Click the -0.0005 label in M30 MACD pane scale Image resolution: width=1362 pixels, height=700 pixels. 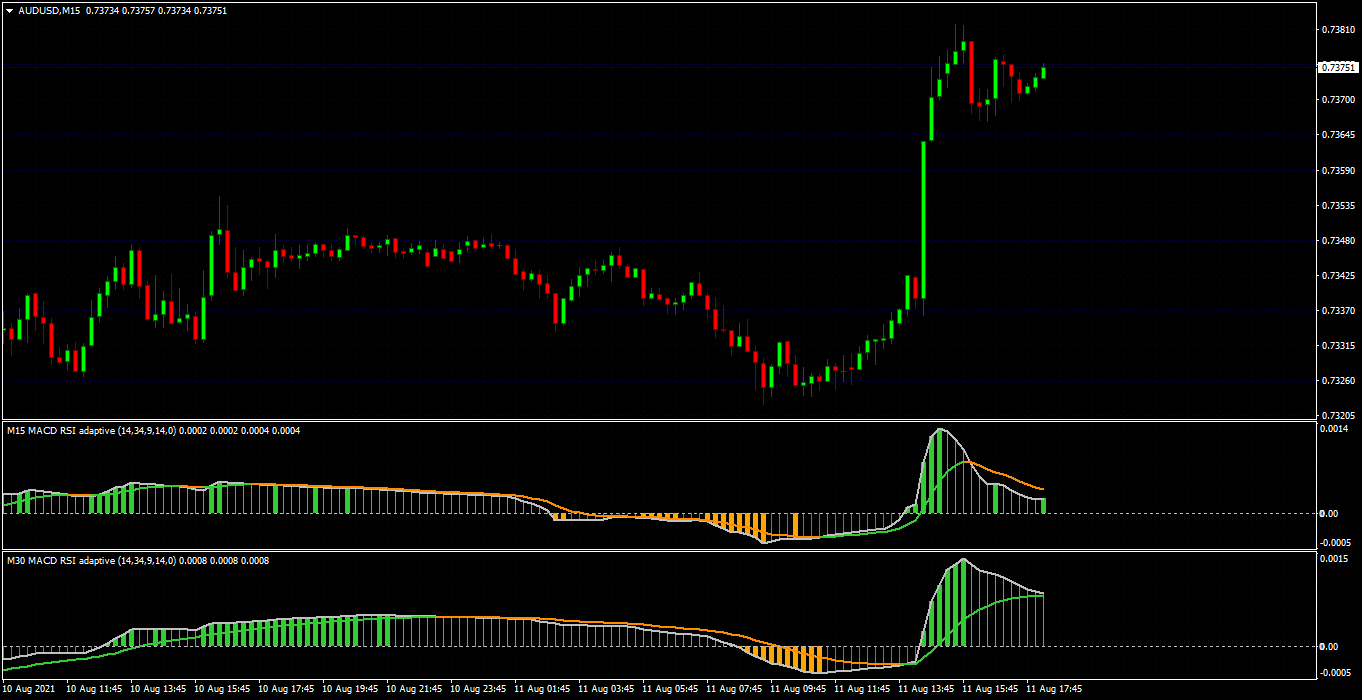[1336, 673]
